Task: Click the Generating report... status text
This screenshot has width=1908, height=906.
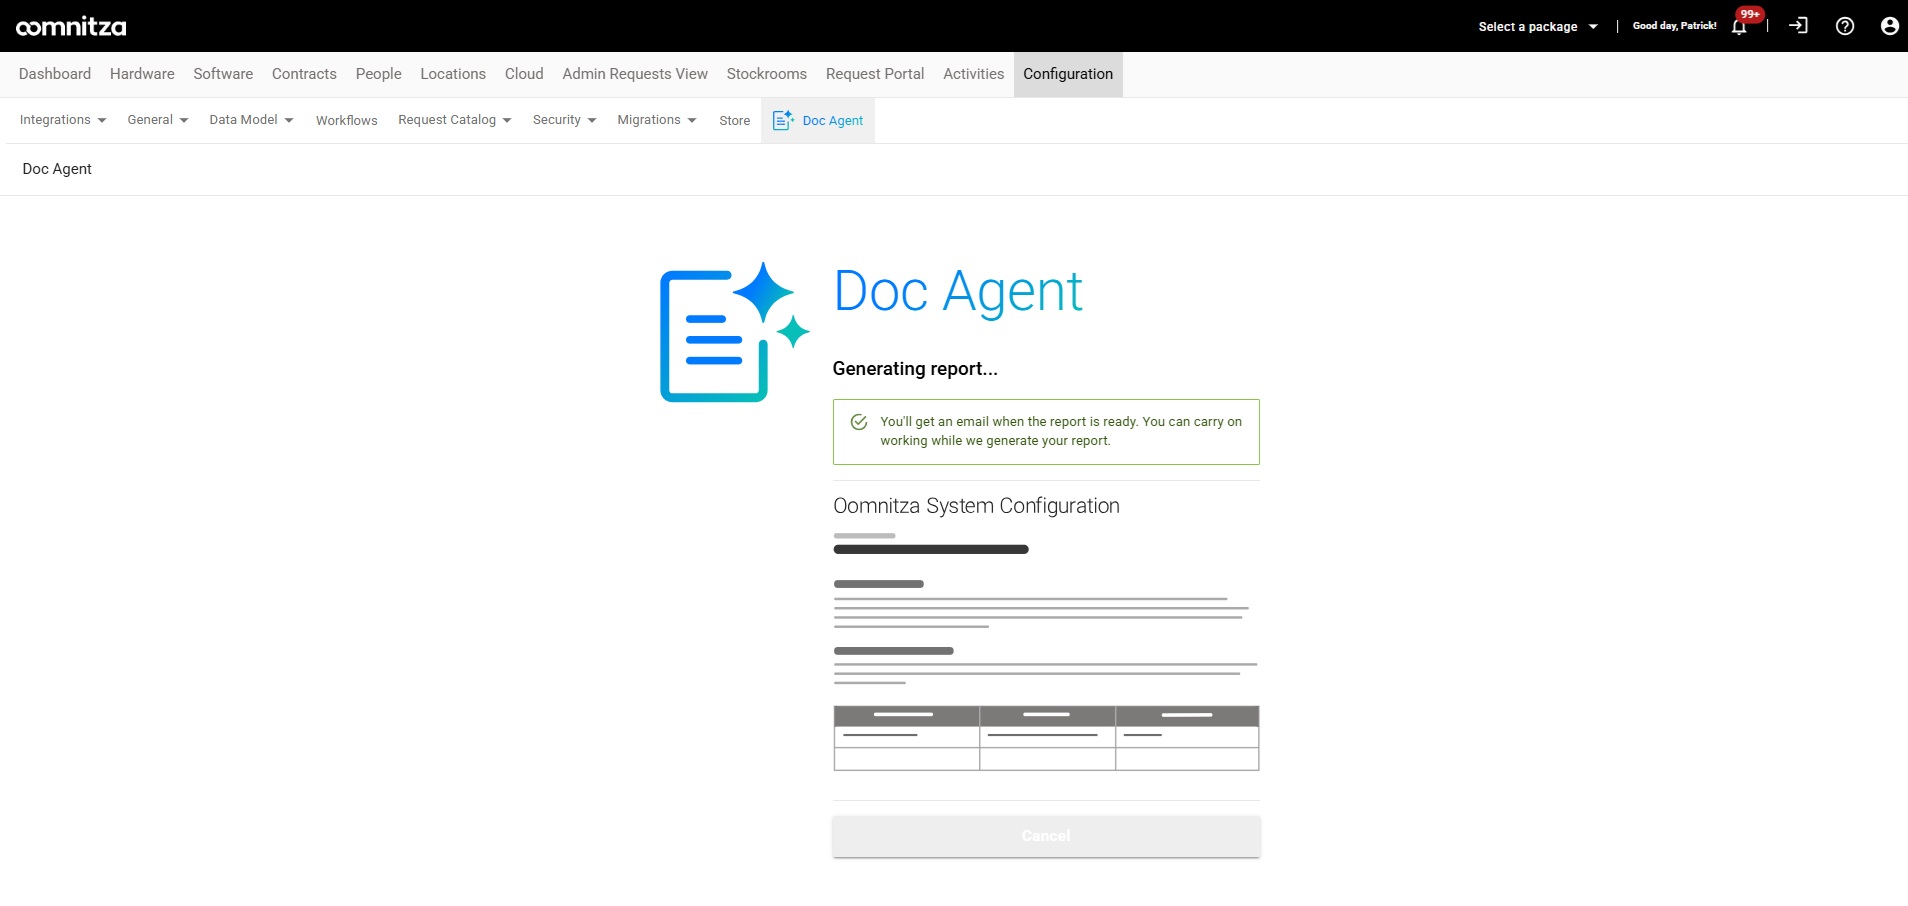Action: point(915,369)
